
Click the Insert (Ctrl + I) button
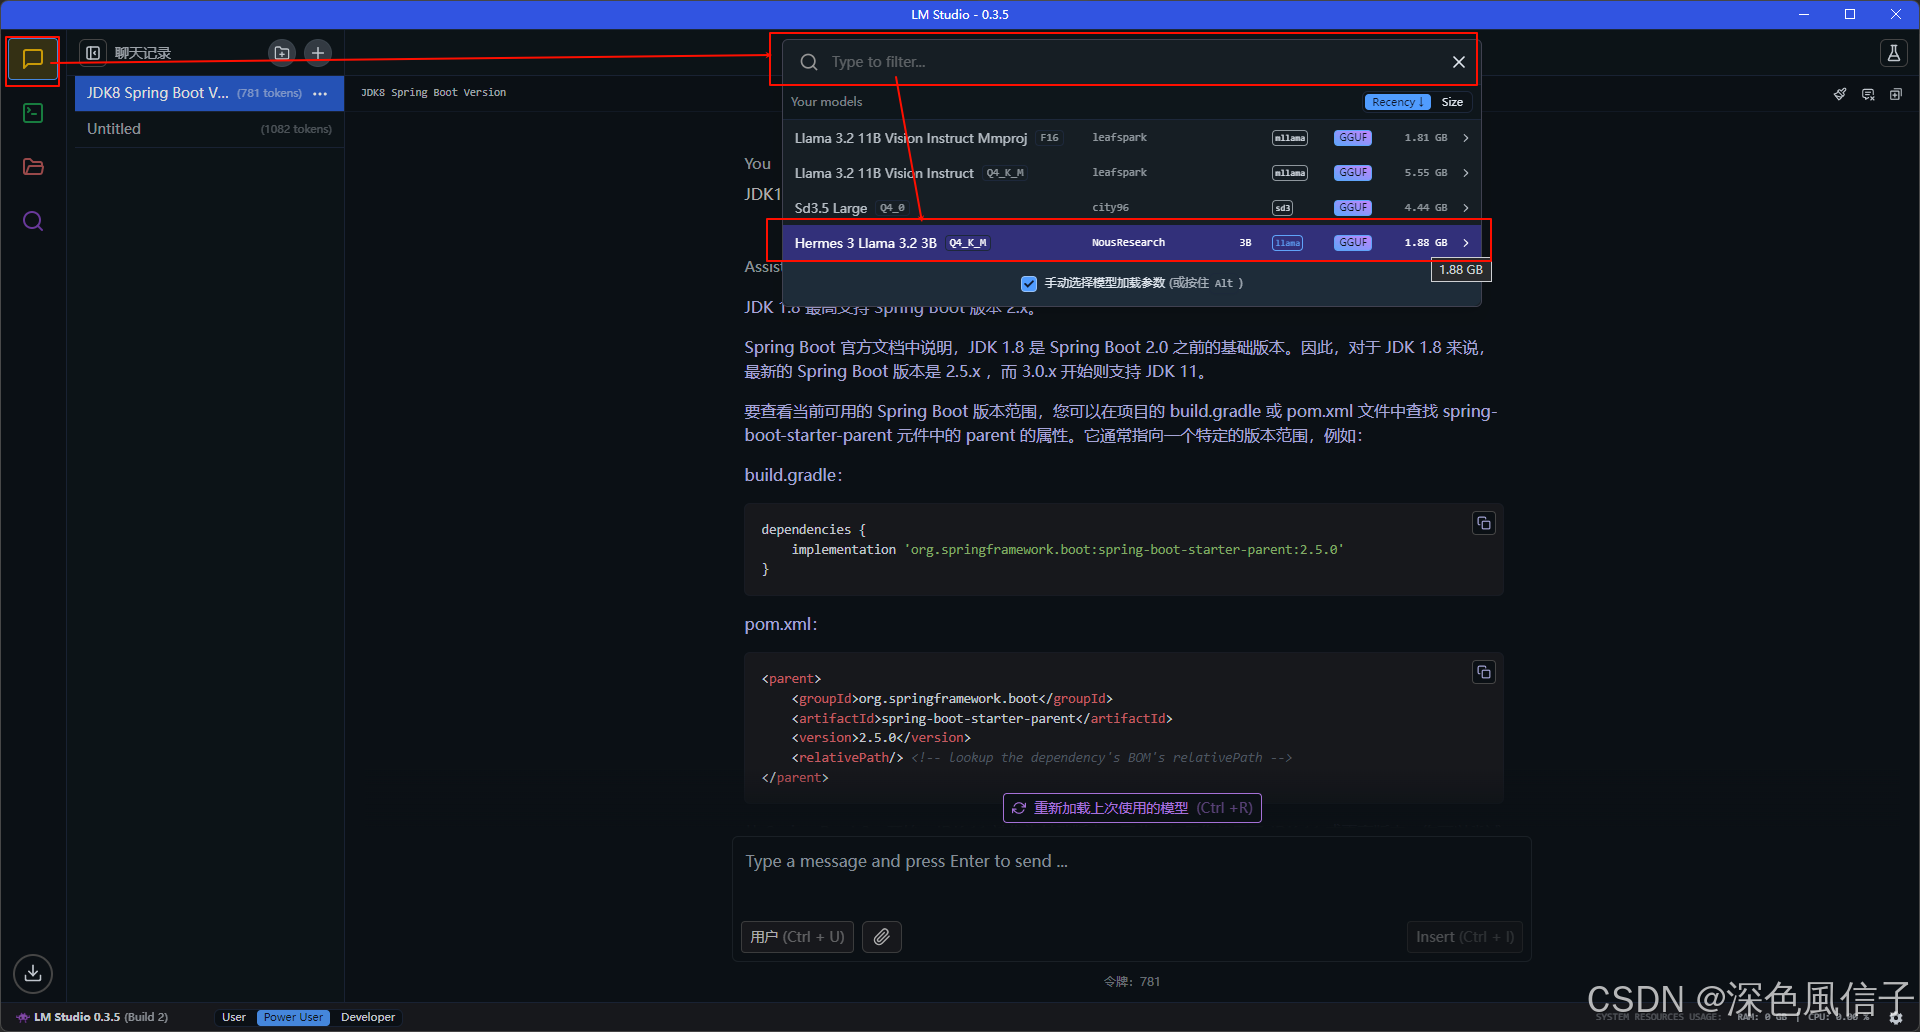(x=1465, y=937)
